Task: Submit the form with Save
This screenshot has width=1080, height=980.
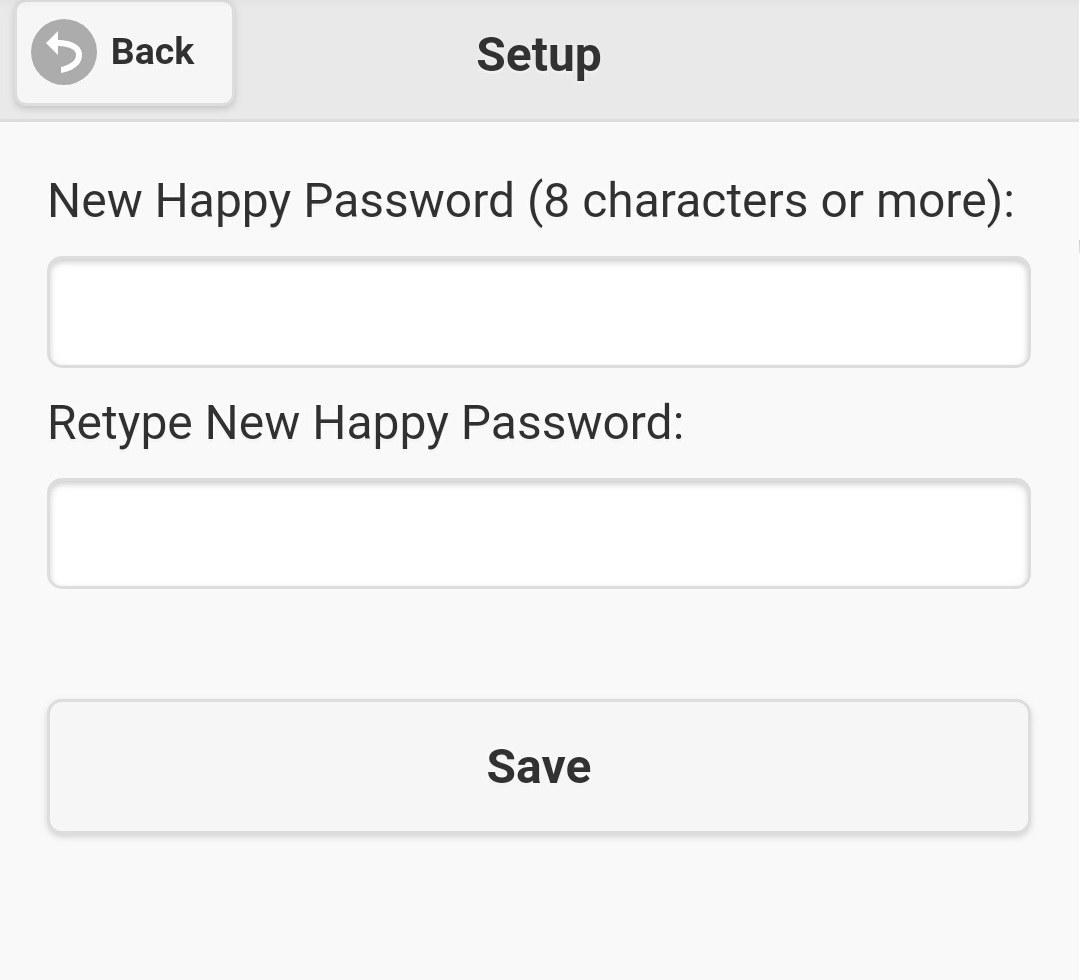Action: (x=539, y=766)
